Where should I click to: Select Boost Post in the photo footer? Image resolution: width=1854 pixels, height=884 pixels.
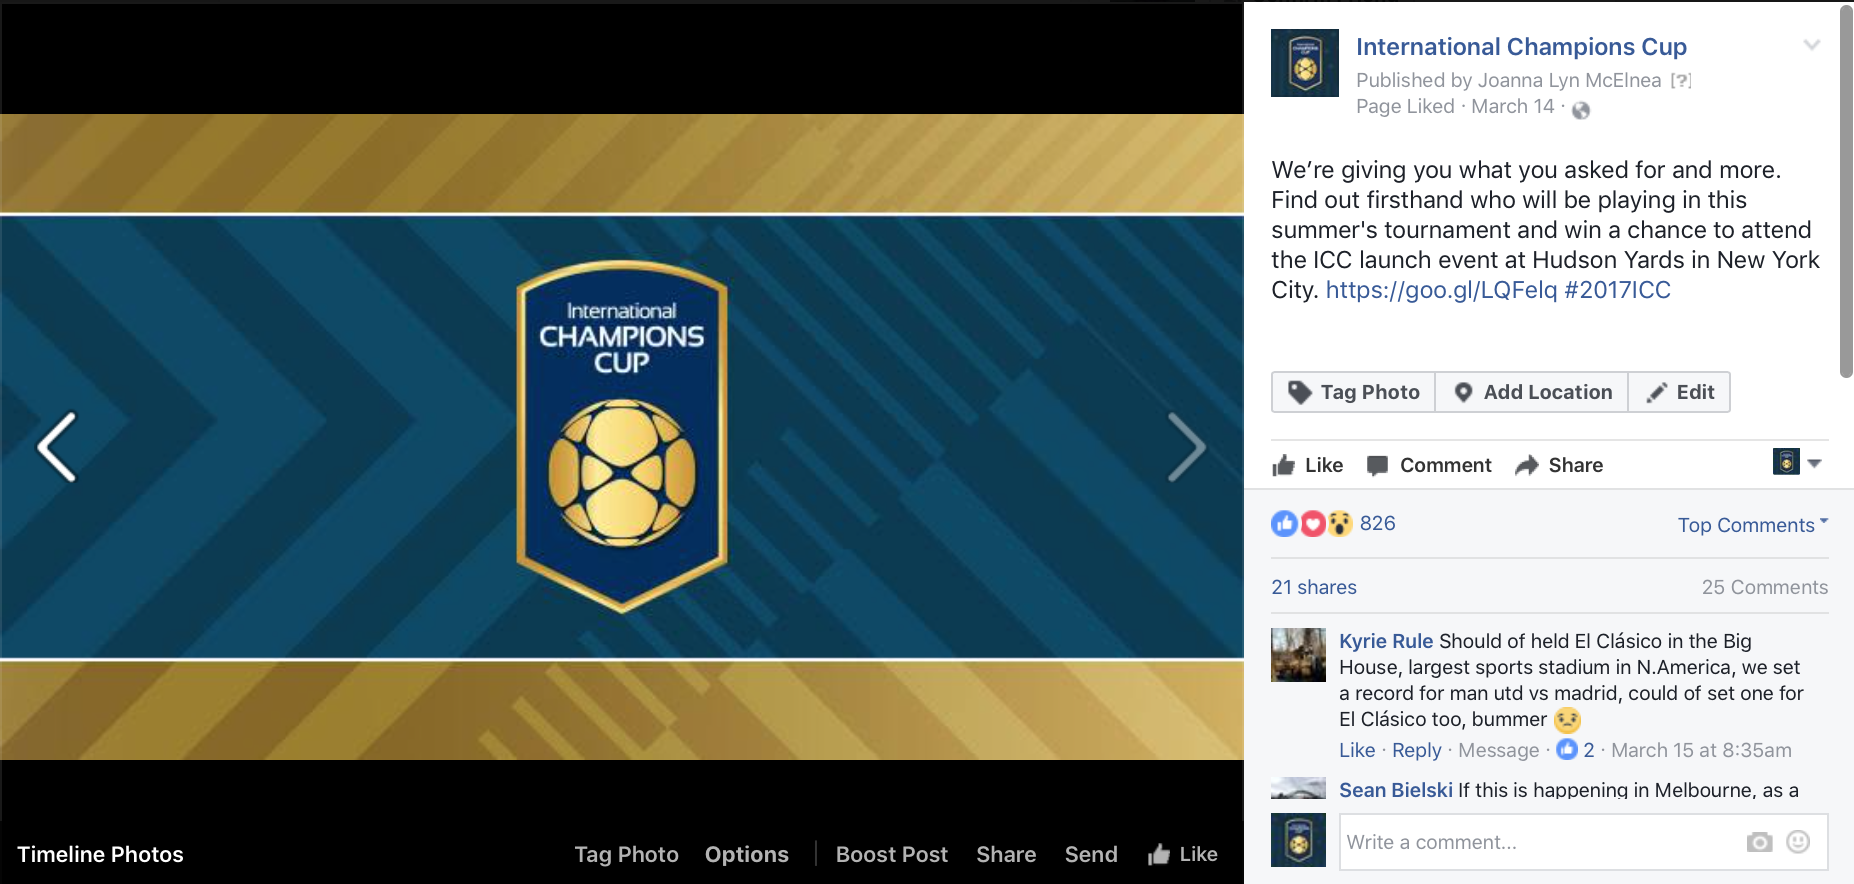(891, 854)
